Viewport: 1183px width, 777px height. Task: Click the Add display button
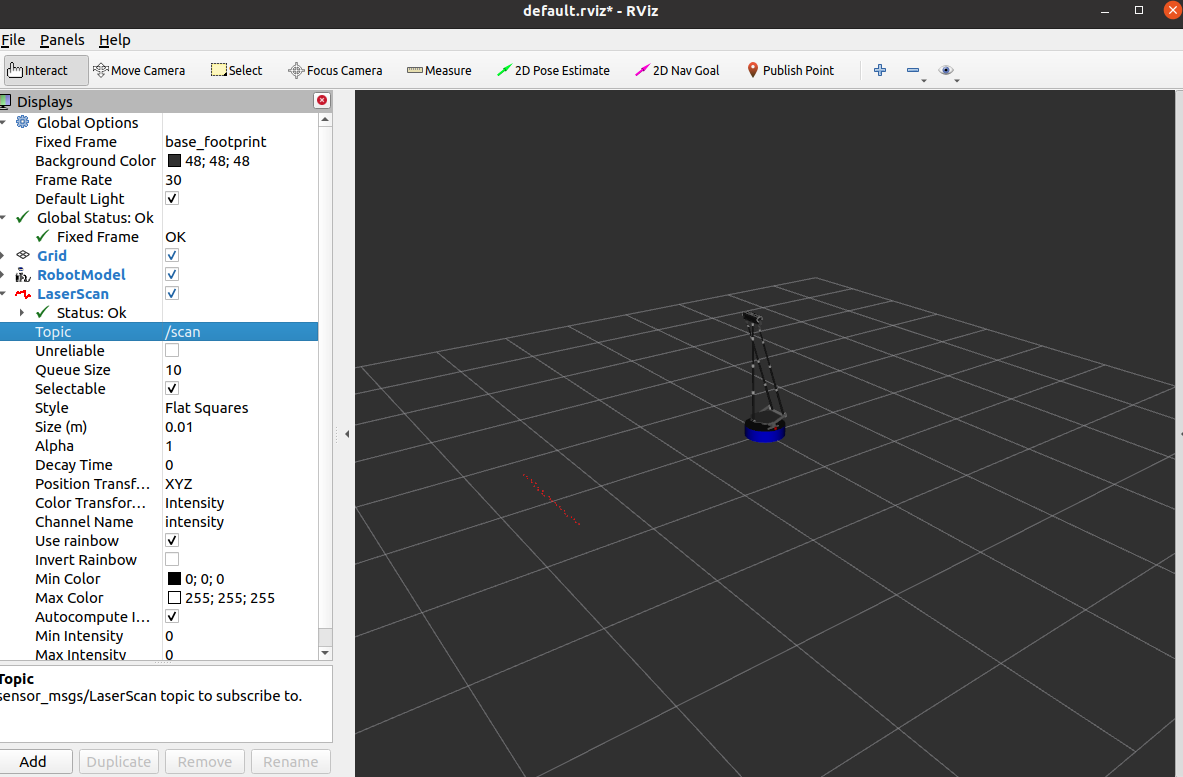coord(35,761)
